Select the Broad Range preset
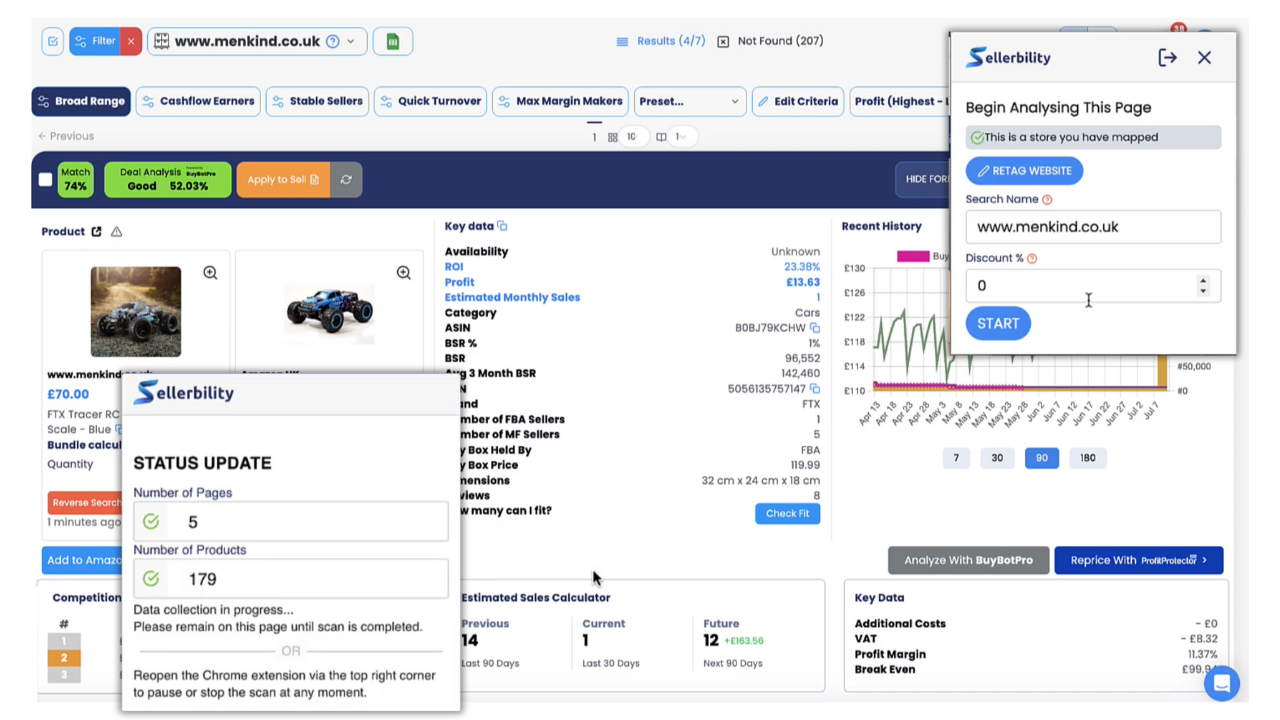The height and width of the screenshot is (720, 1280). [x=81, y=101]
